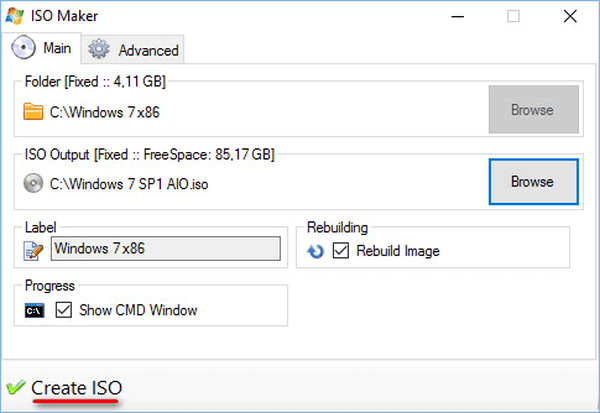Click the gear icon on Advanced tab
The image size is (600, 413).
99,49
